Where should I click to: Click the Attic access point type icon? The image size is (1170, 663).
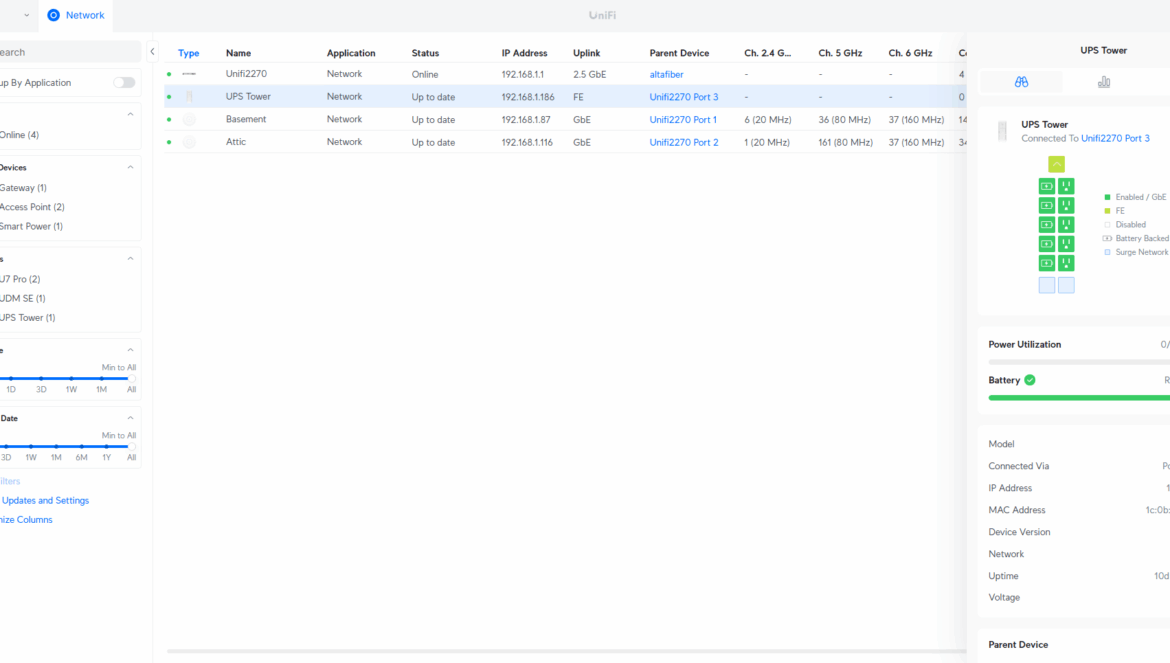coord(189,142)
